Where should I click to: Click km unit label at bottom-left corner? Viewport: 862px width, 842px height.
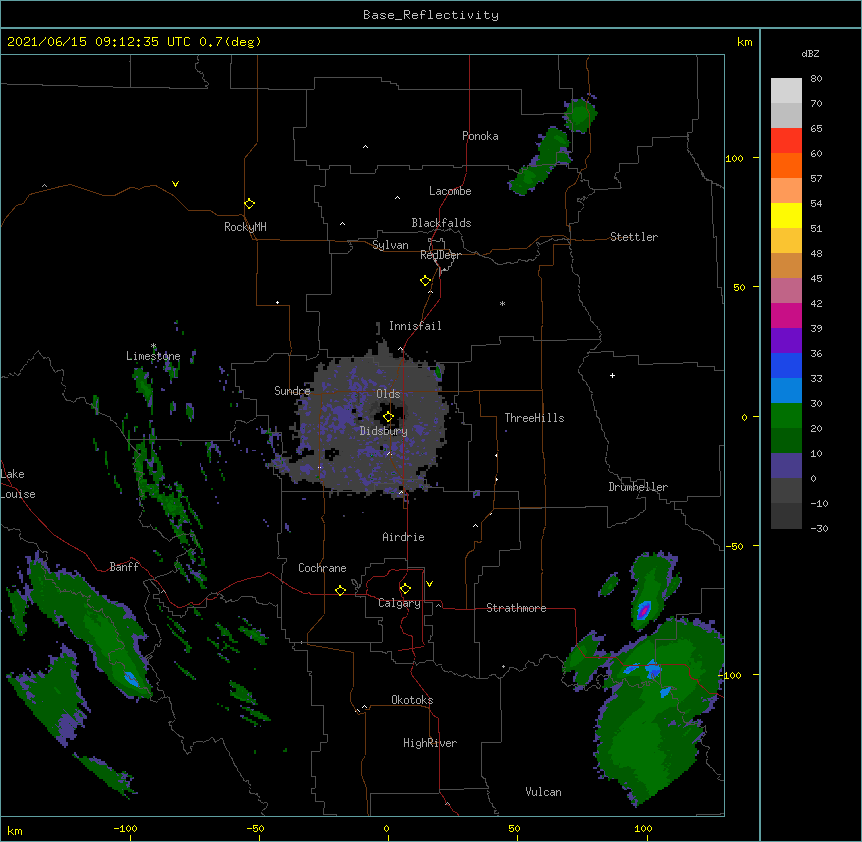[x=15, y=830]
